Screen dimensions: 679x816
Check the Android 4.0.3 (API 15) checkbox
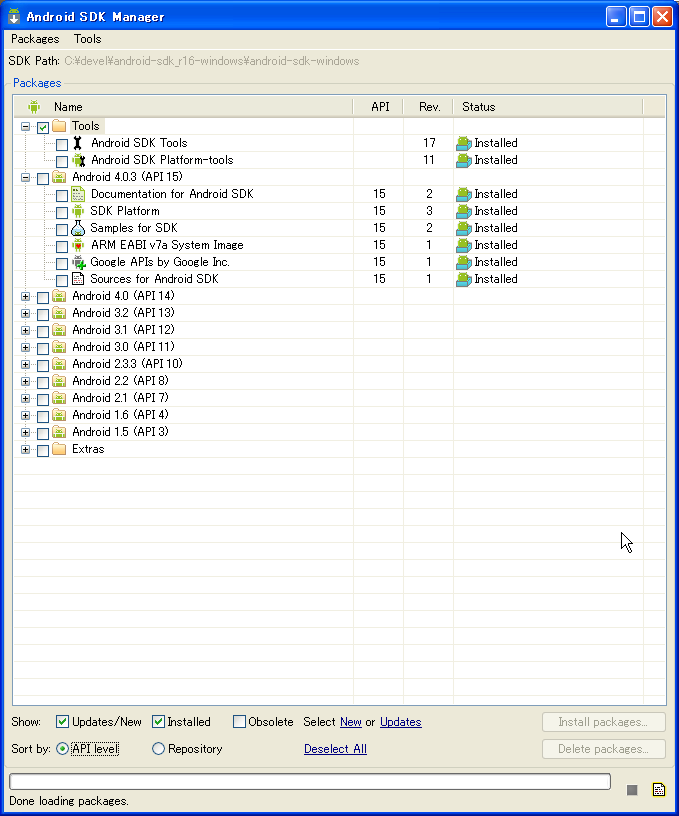pos(43,178)
